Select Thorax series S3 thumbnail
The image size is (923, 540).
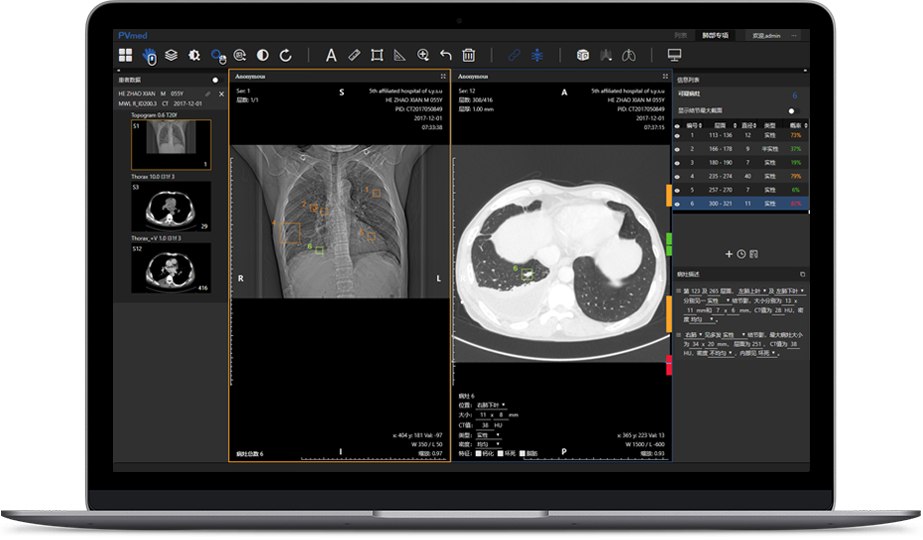(x=171, y=206)
